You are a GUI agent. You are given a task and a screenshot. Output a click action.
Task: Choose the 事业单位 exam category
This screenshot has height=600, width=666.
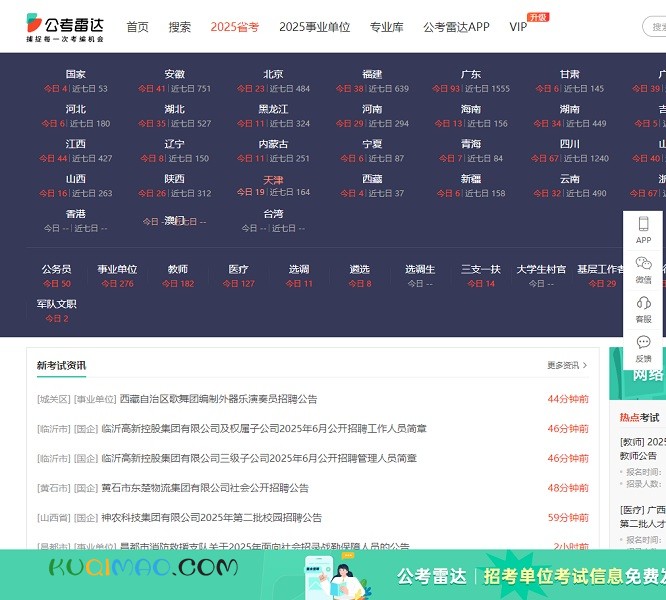(117, 269)
